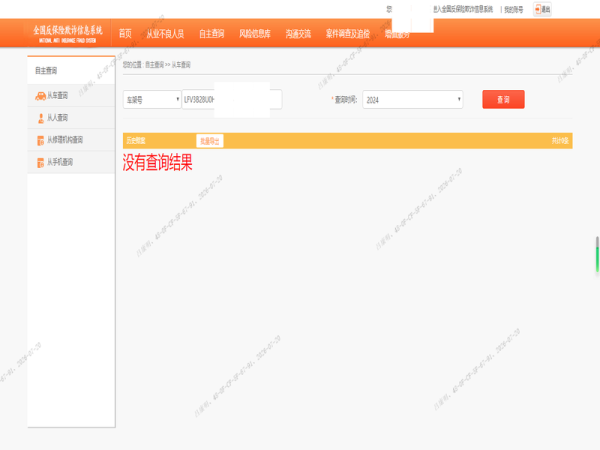Click the VIN input field starting LFV3B28U0
The image size is (600, 450).
[x=232, y=99]
